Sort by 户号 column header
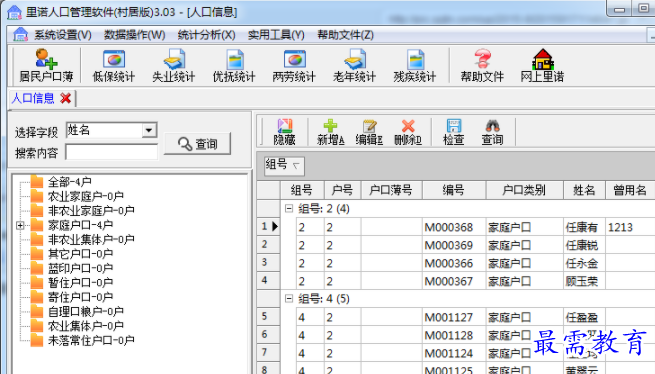Screen dimensions: 655x374 tap(342, 190)
